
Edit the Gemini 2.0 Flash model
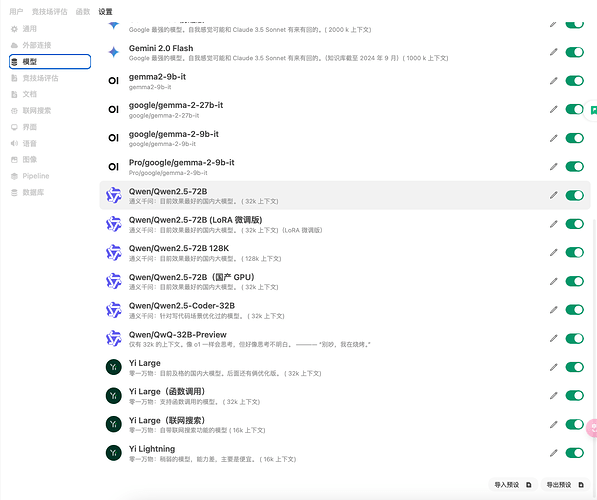click(x=554, y=52)
